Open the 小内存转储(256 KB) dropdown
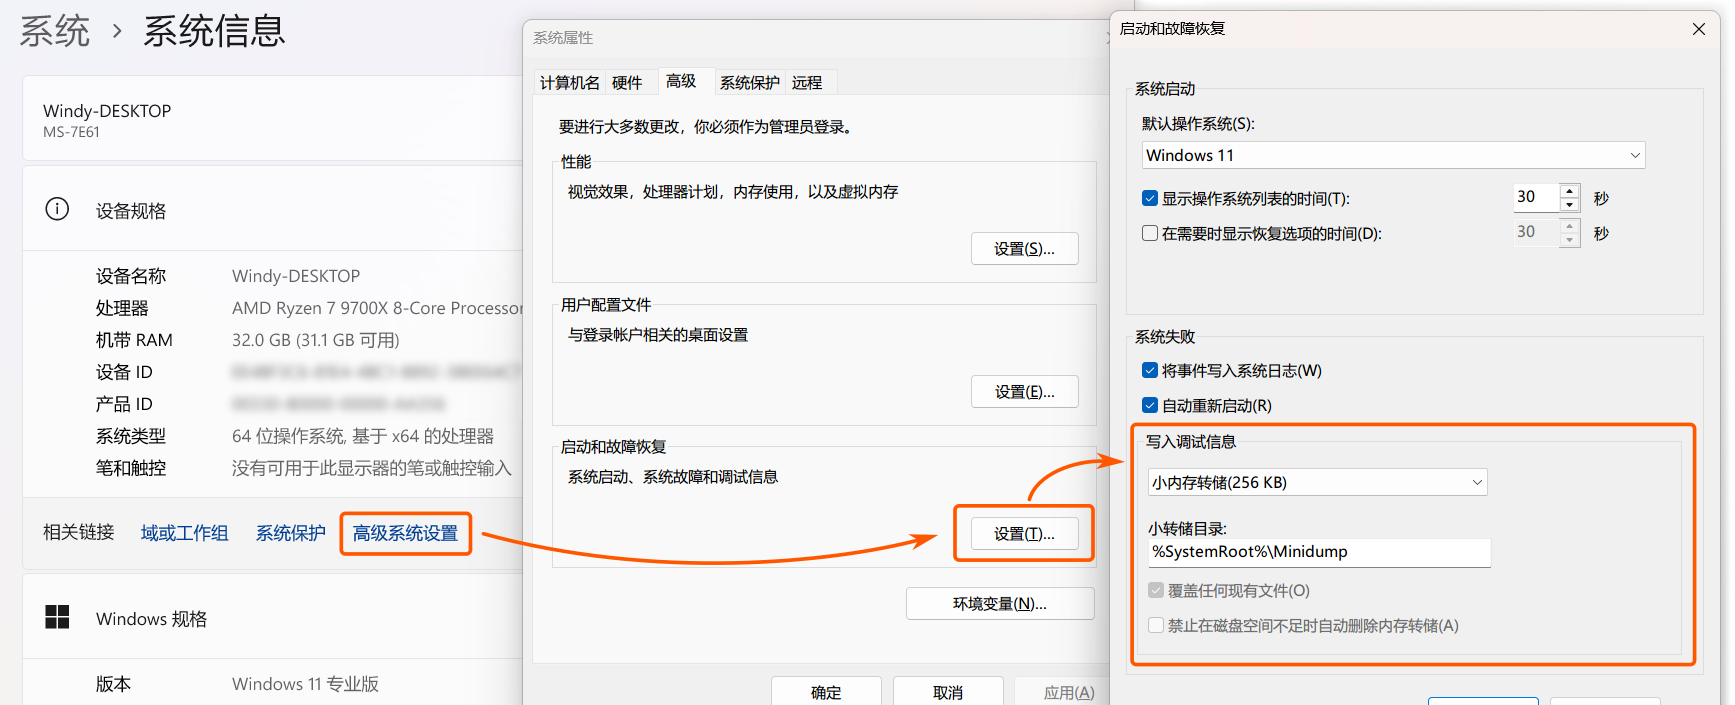 1317,482
